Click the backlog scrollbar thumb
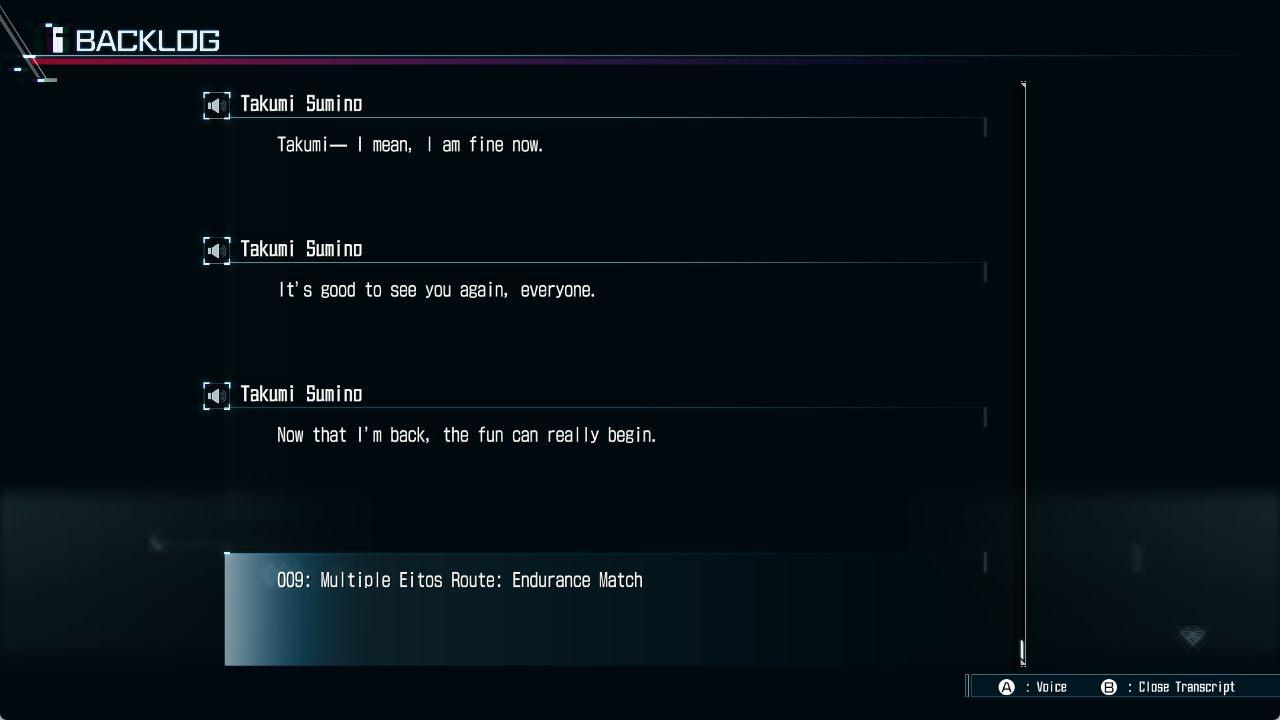 1022,652
